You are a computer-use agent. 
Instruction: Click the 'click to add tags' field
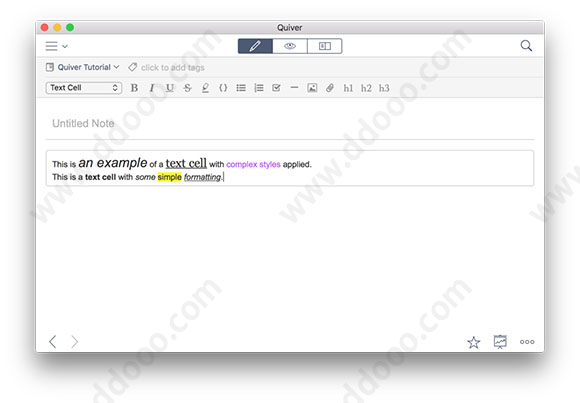click(x=173, y=68)
